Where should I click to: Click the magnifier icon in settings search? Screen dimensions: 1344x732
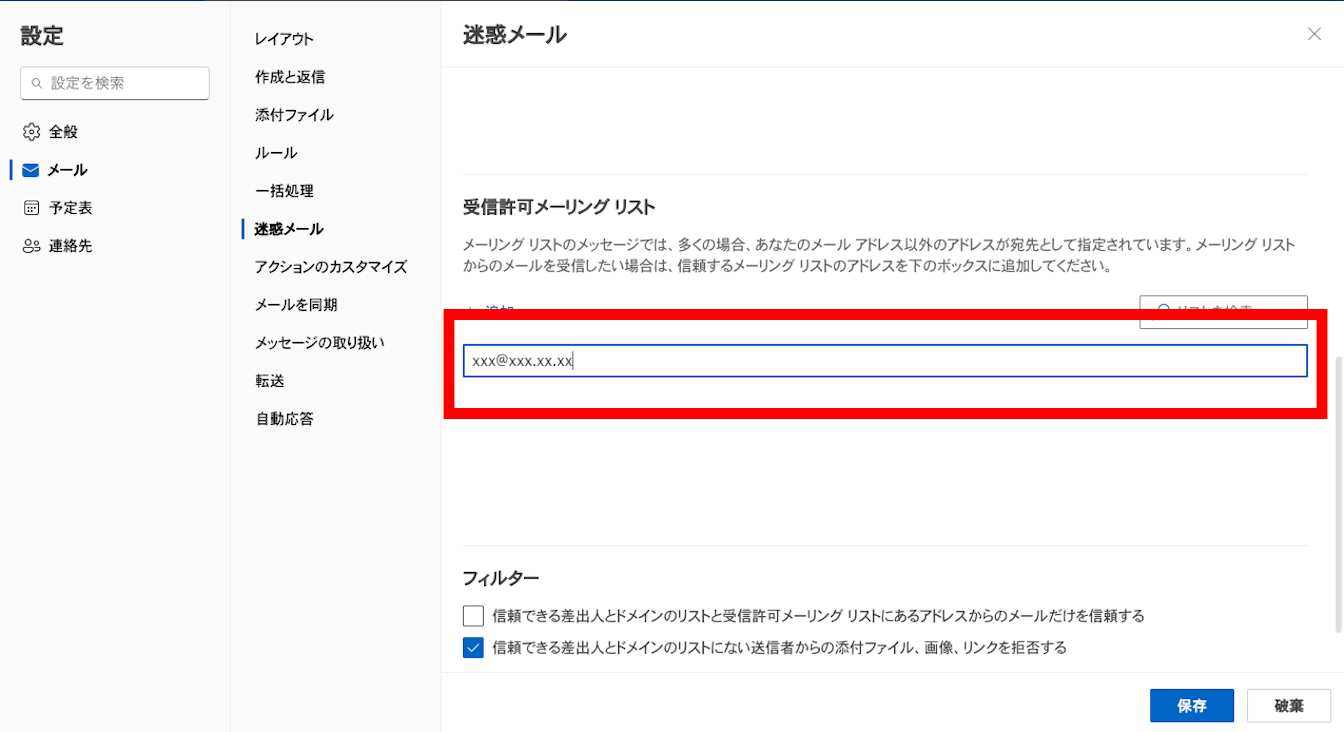click(37, 84)
